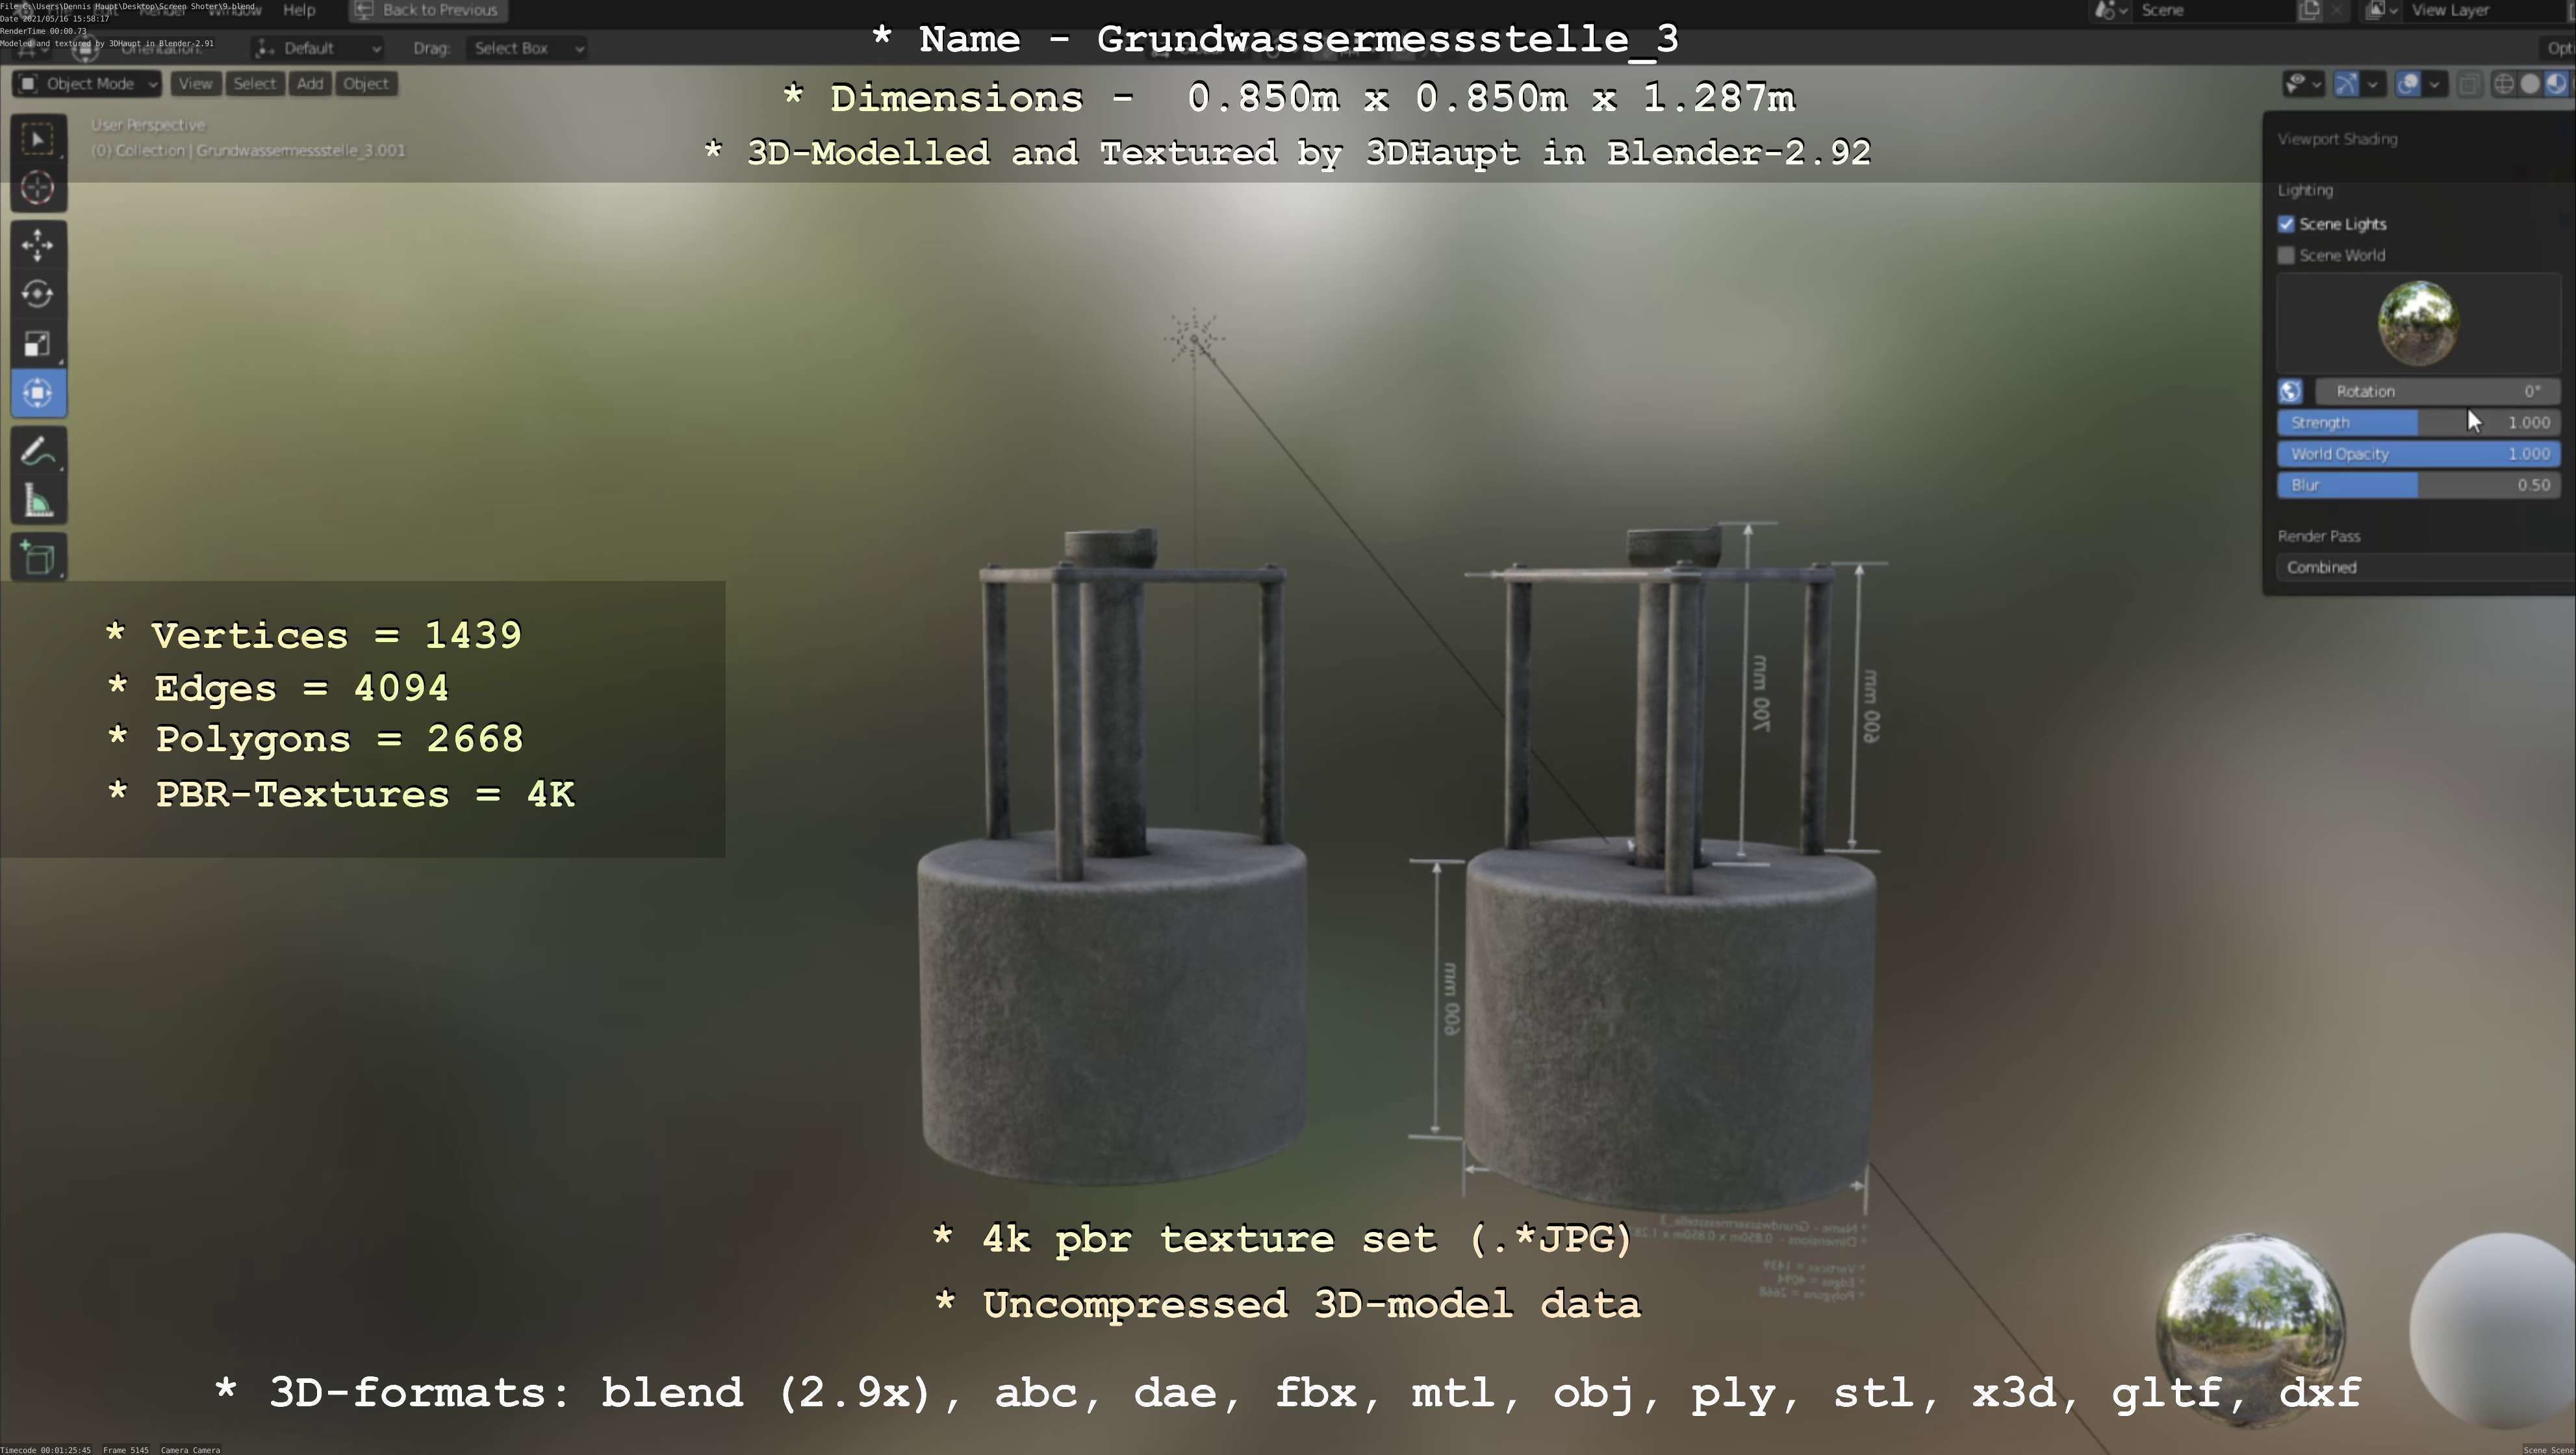Click the 'User Perspective' viewport label
The width and height of the screenshot is (2576, 1455).
(x=148, y=125)
